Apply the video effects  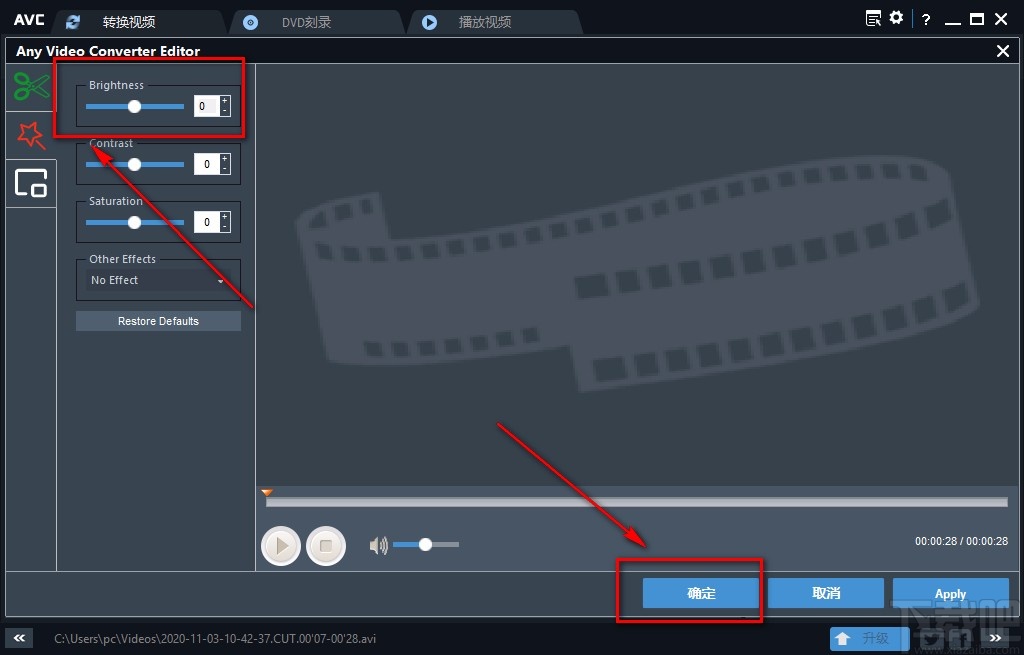point(949,592)
